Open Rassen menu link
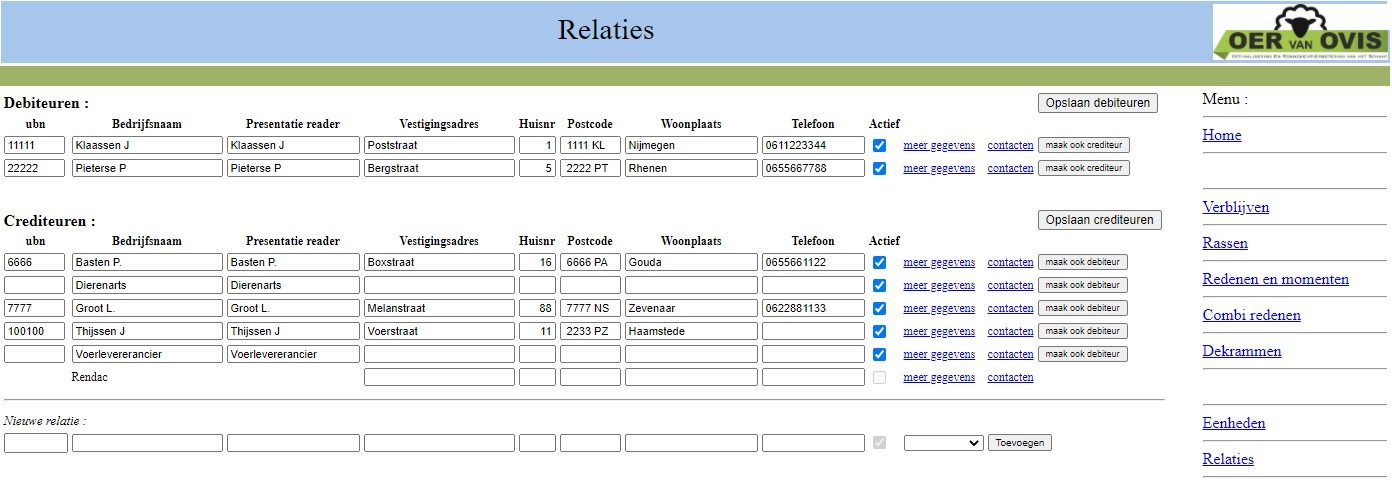Screen dimensions: 1392x504 point(1224,243)
